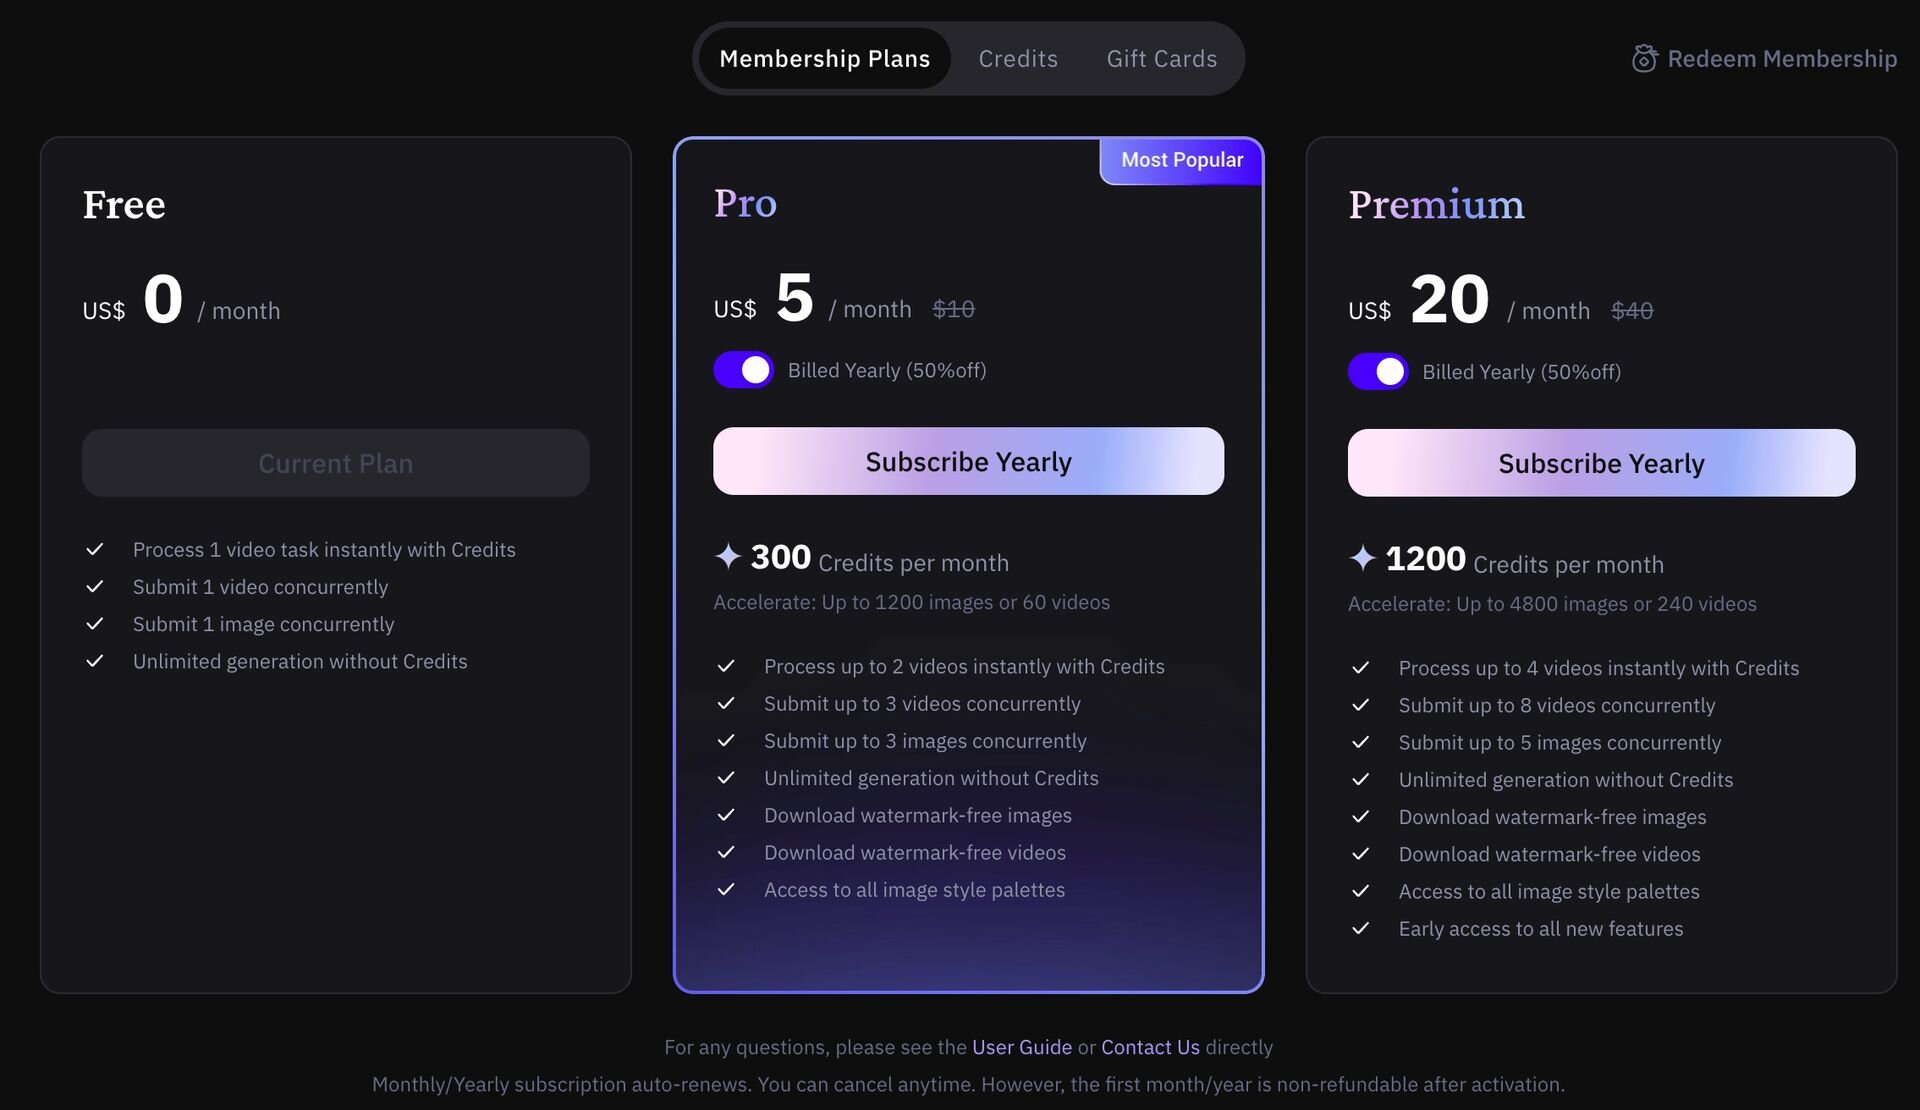Click the disabled Current Plan button
The height and width of the screenshot is (1110, 1920).
pyautogui.click(x=335, y=464)
